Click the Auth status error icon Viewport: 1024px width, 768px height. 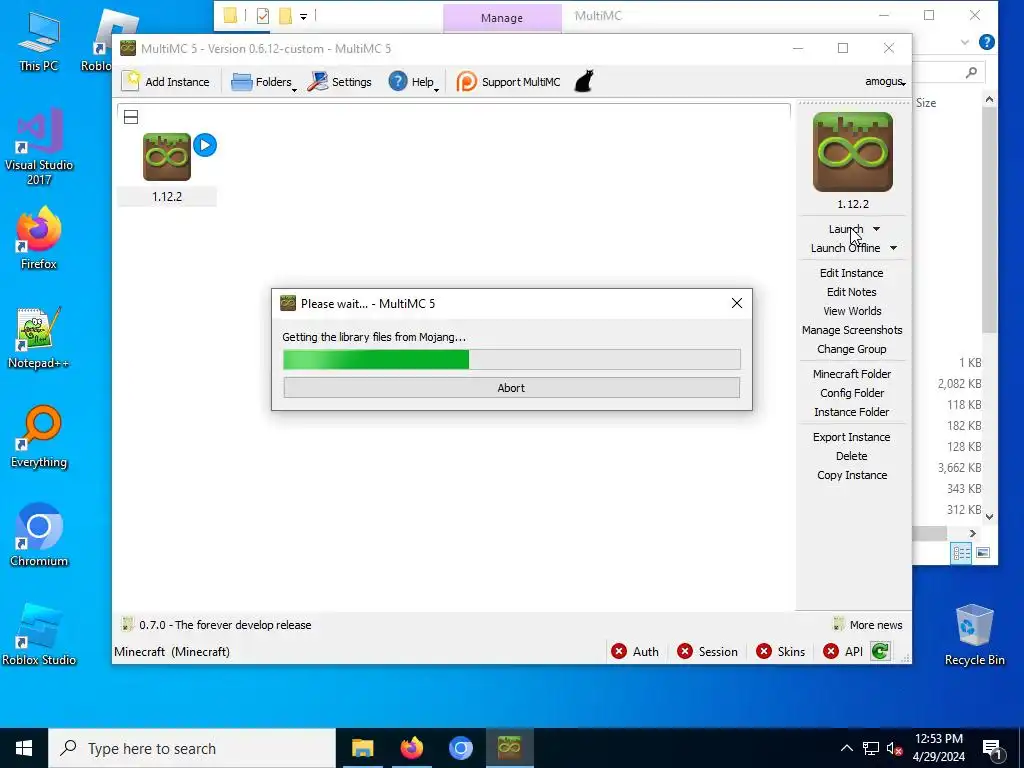pos(618,651)
